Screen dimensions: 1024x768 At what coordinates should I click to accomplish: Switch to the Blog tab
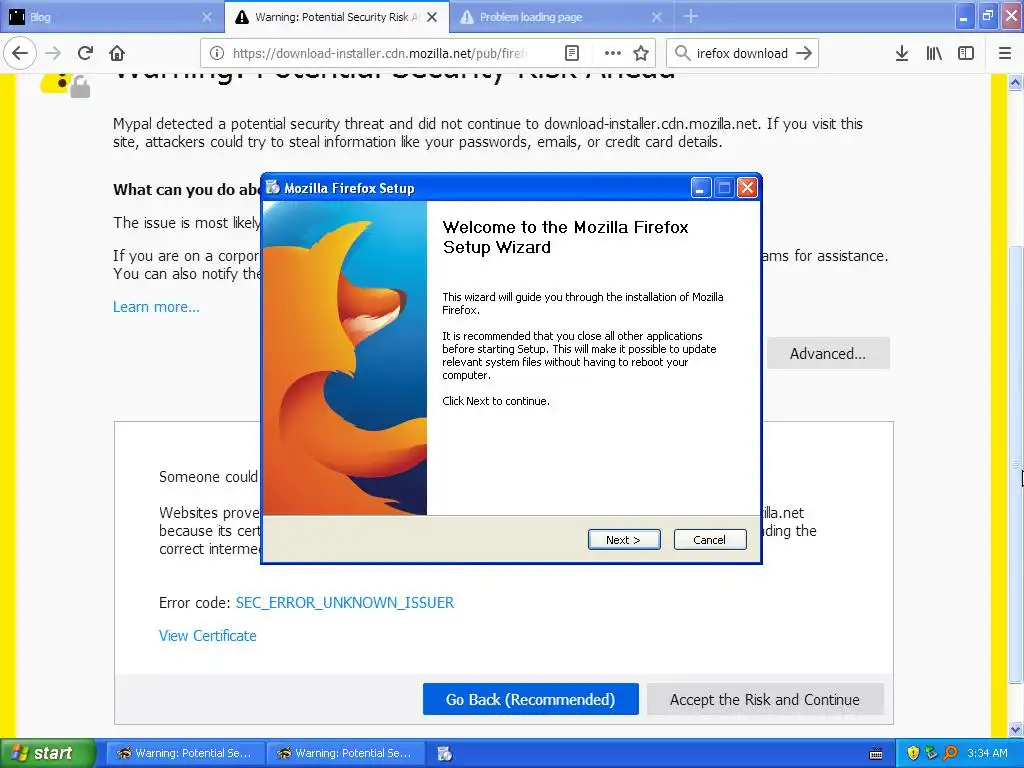[112, 17]
